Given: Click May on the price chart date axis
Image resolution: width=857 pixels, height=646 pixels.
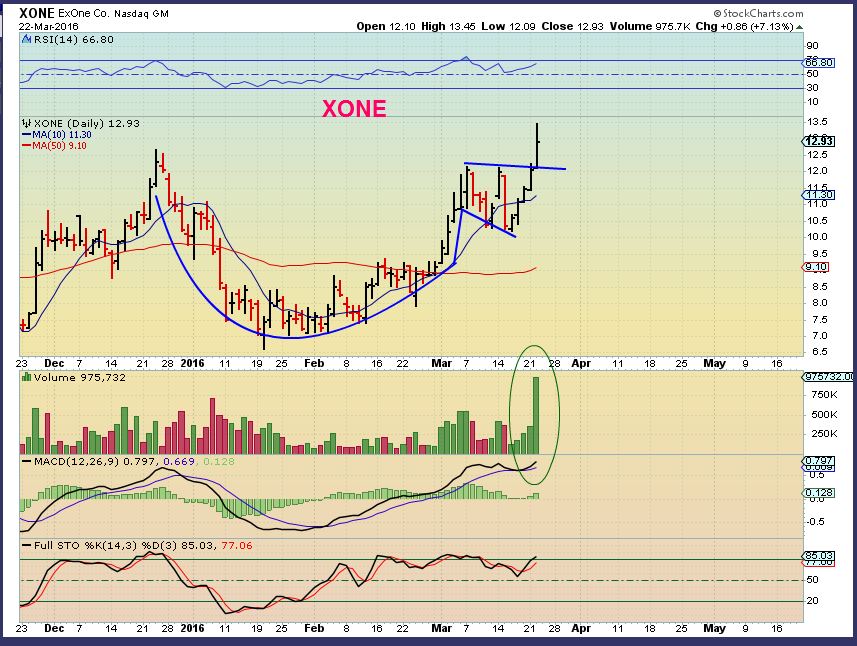Looking at the screenshot, I should (x=714, y=363).
